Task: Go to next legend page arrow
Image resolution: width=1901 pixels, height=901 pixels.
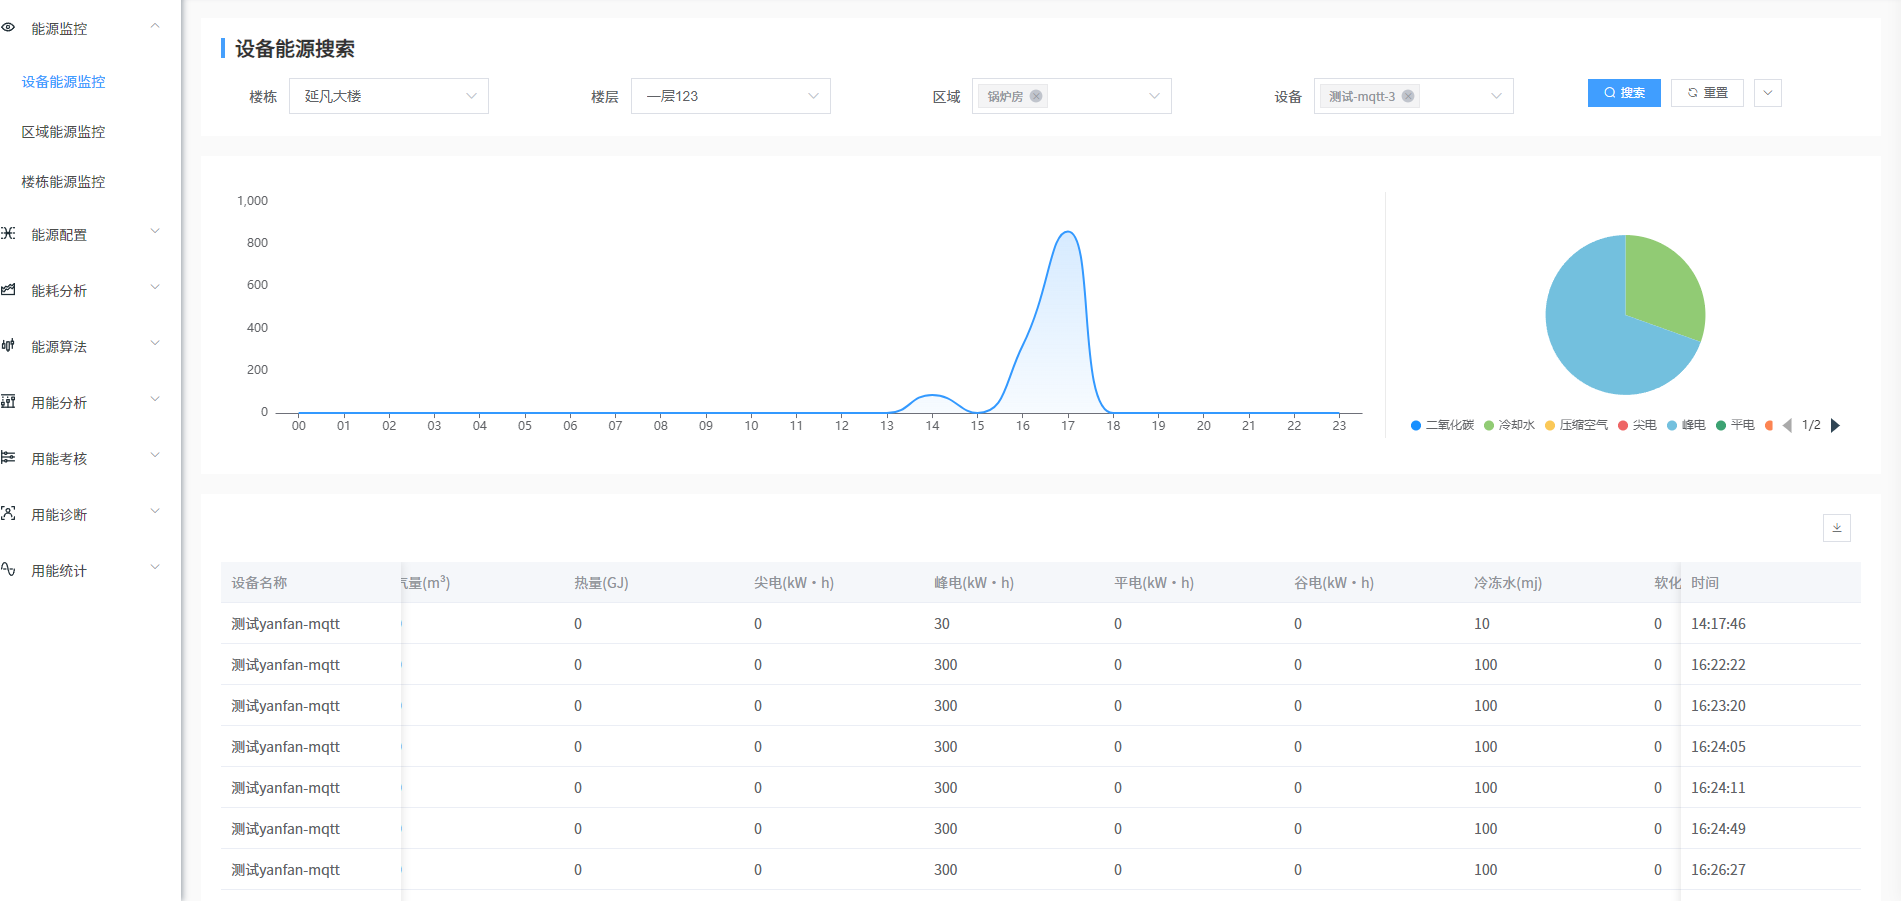Action: click(1835, 425)
